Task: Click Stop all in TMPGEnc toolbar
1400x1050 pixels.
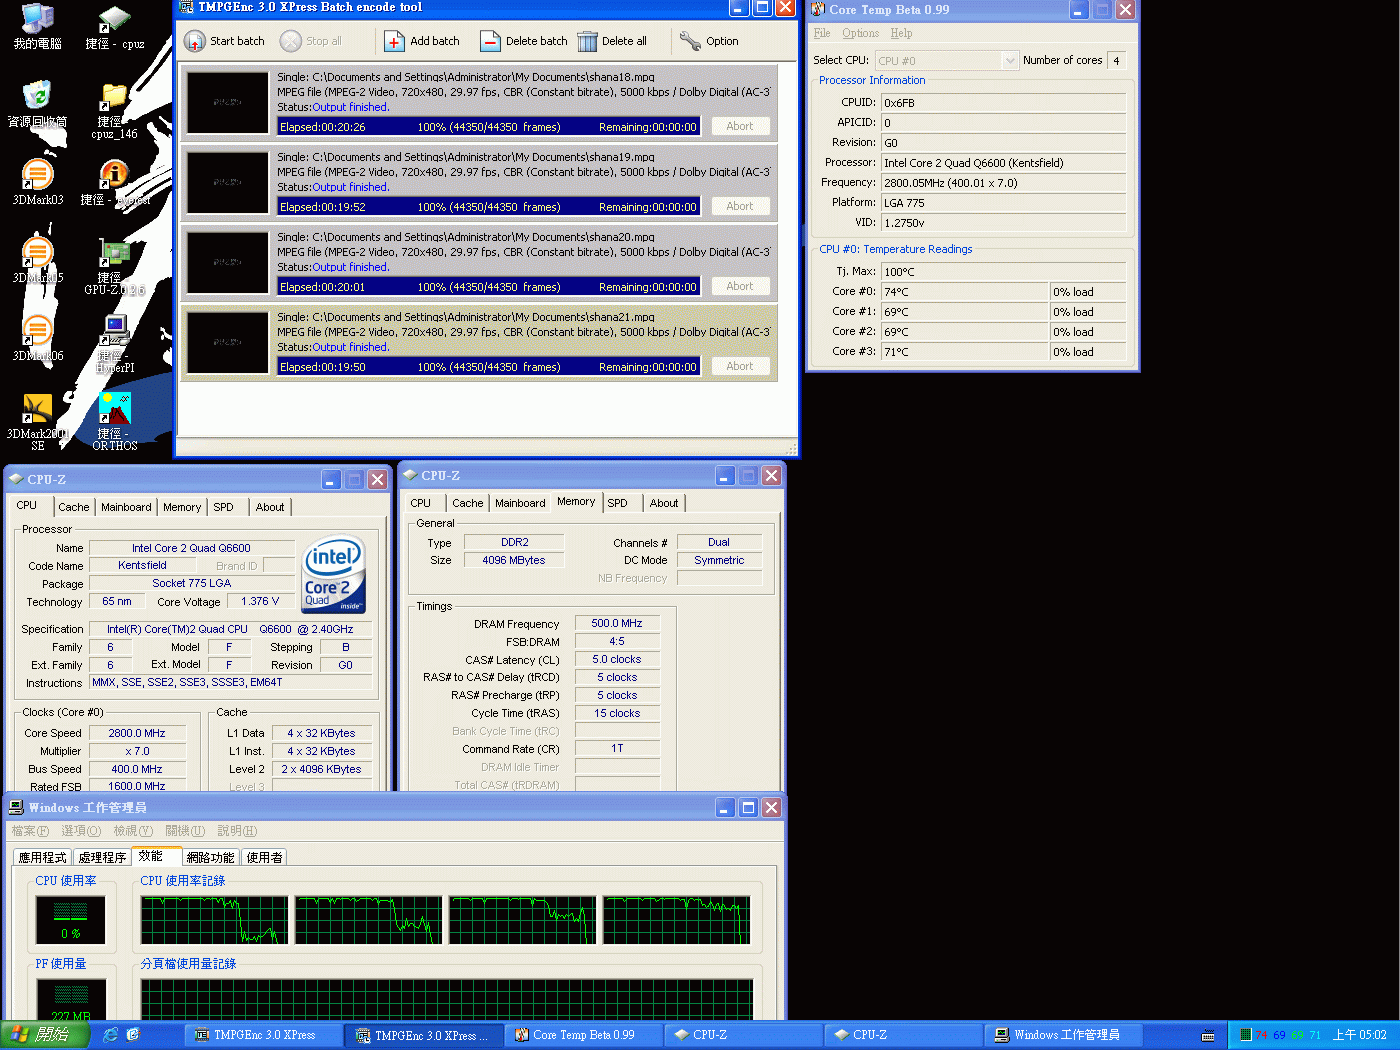Action: (311, 41)
